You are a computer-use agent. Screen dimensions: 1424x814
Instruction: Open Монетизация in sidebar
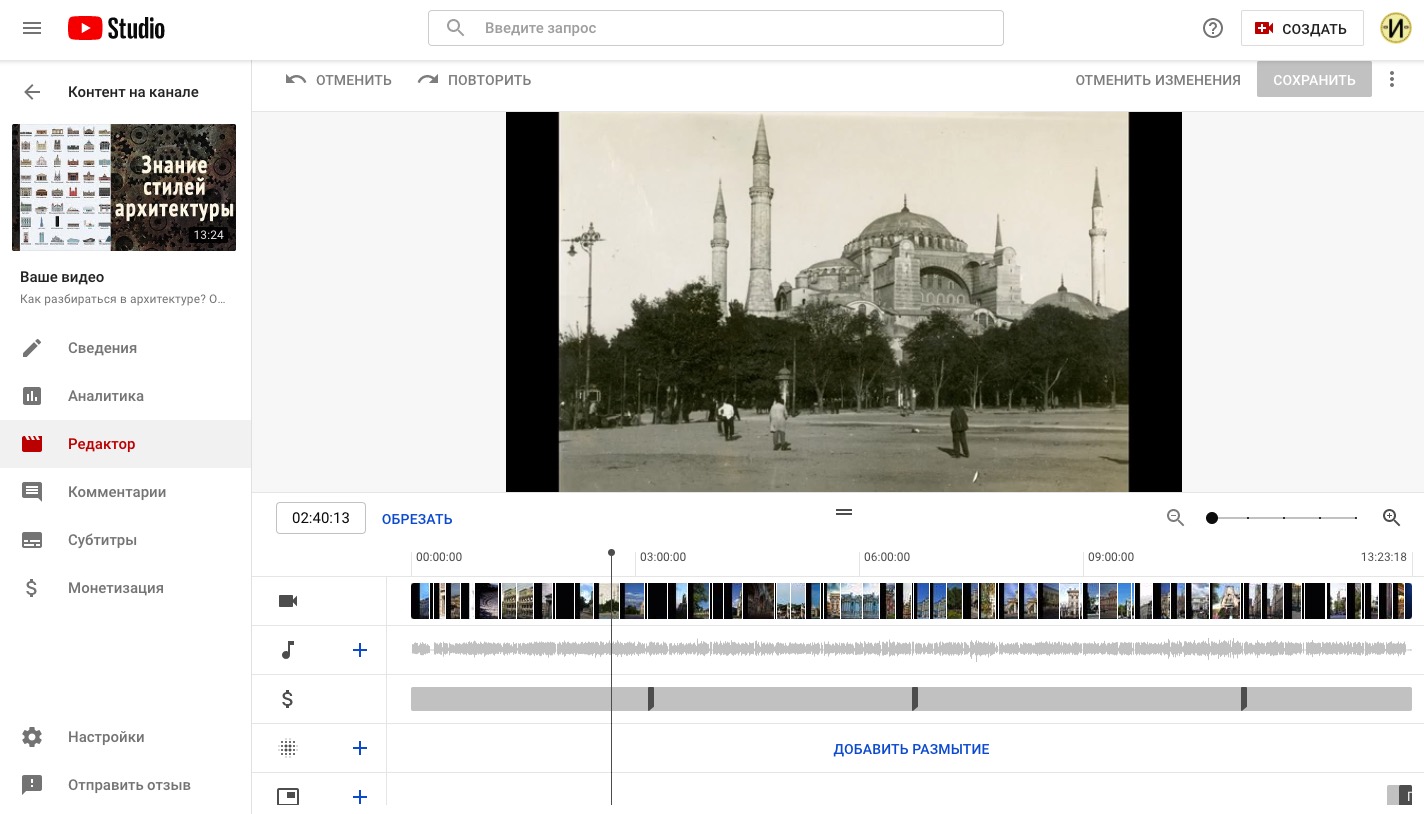pos(115,588)
